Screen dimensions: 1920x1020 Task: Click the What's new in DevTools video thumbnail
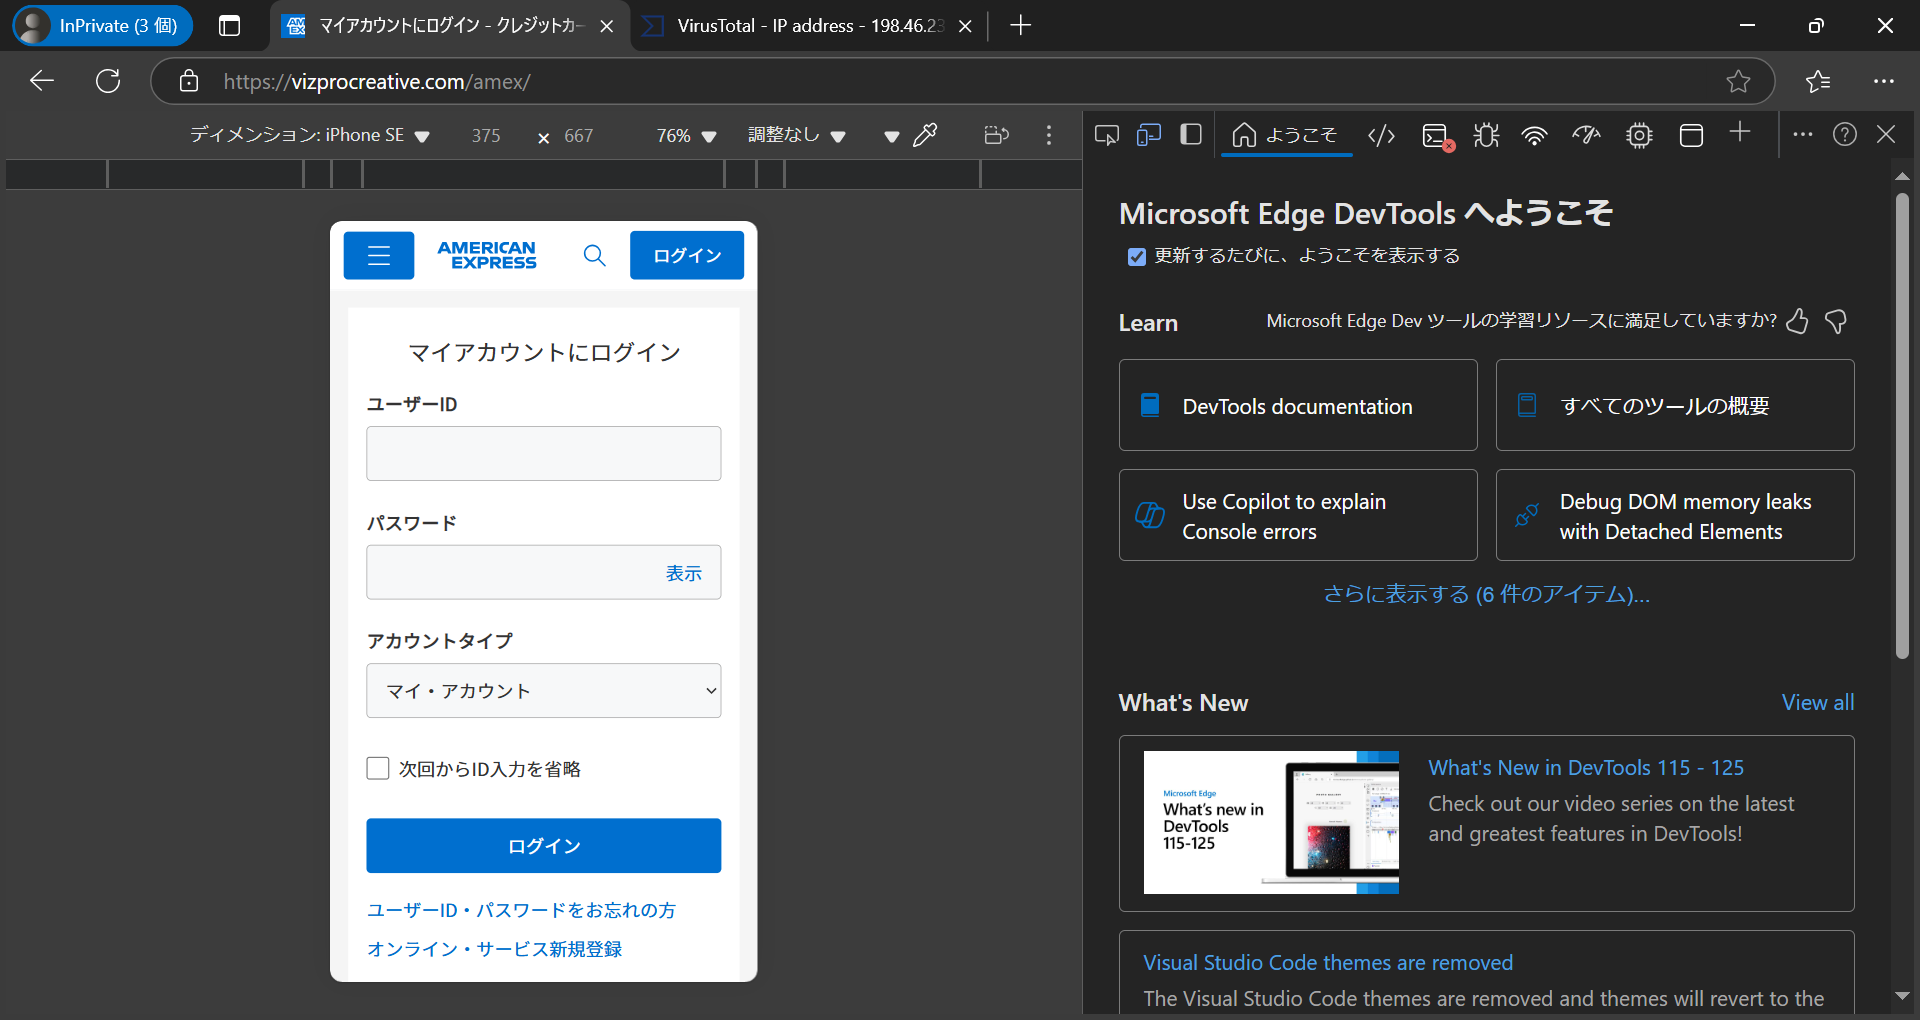(1271, 822)
